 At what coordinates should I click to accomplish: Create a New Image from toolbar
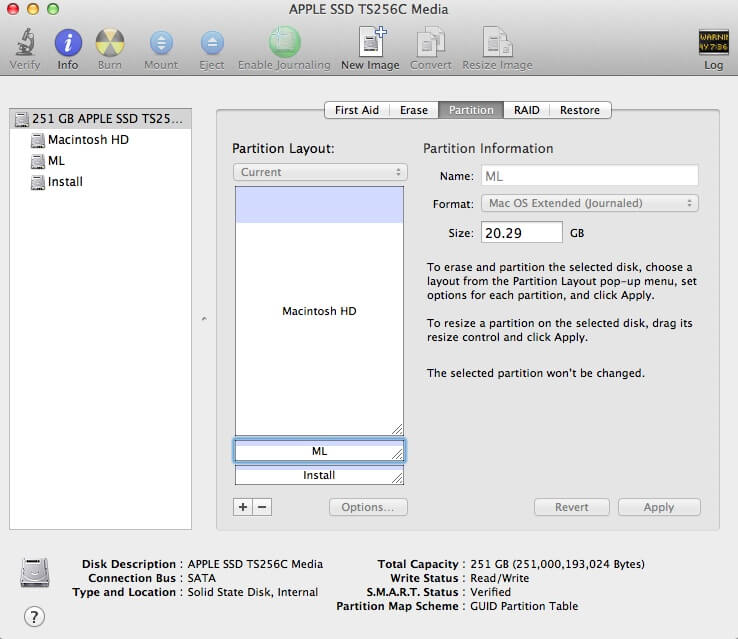pos(372,41)
